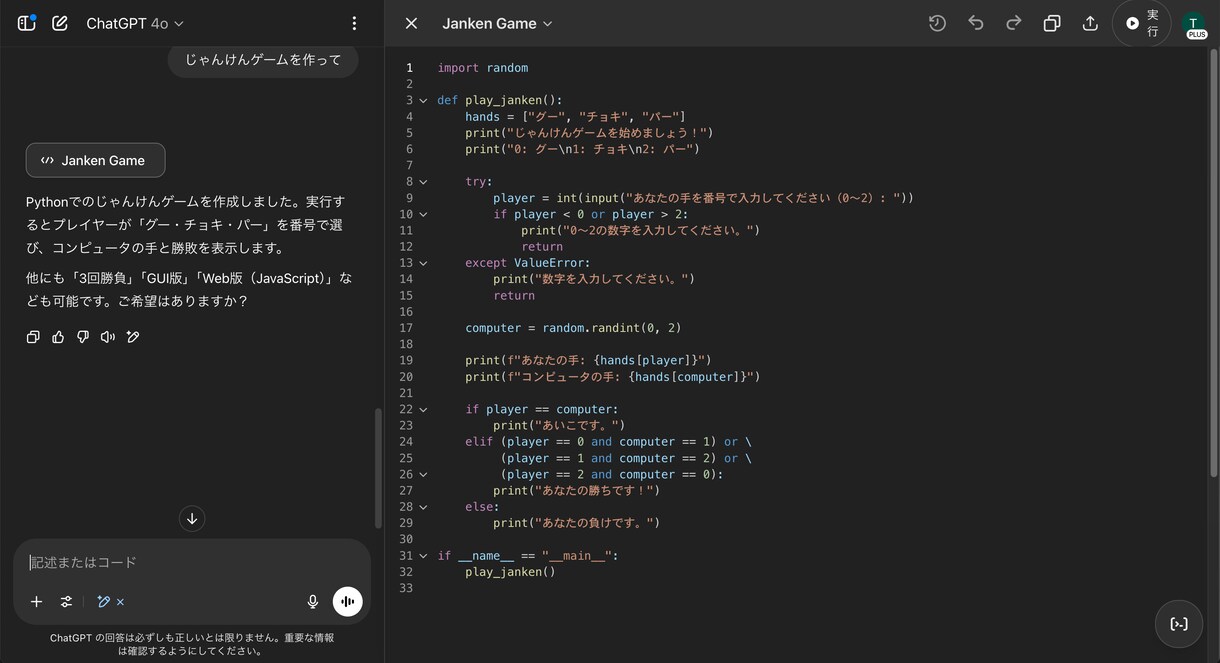Screen dimensions: 1220x663
Task: Run the code with 実行 button
Action: (1142, 23)
